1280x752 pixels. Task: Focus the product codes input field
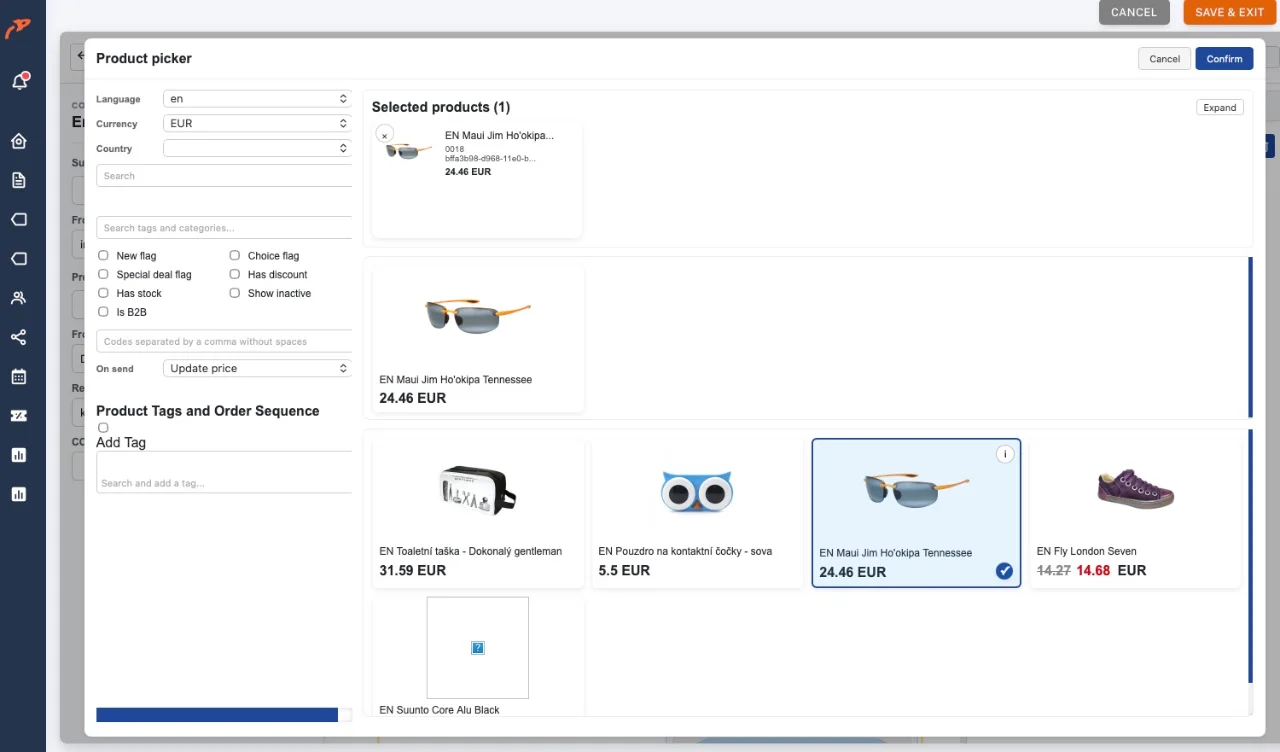pos(224,341)
